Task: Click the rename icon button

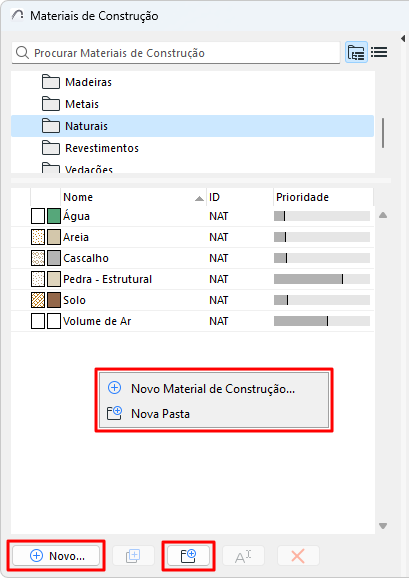Action: pyautogui.click(x=243, y=556)
